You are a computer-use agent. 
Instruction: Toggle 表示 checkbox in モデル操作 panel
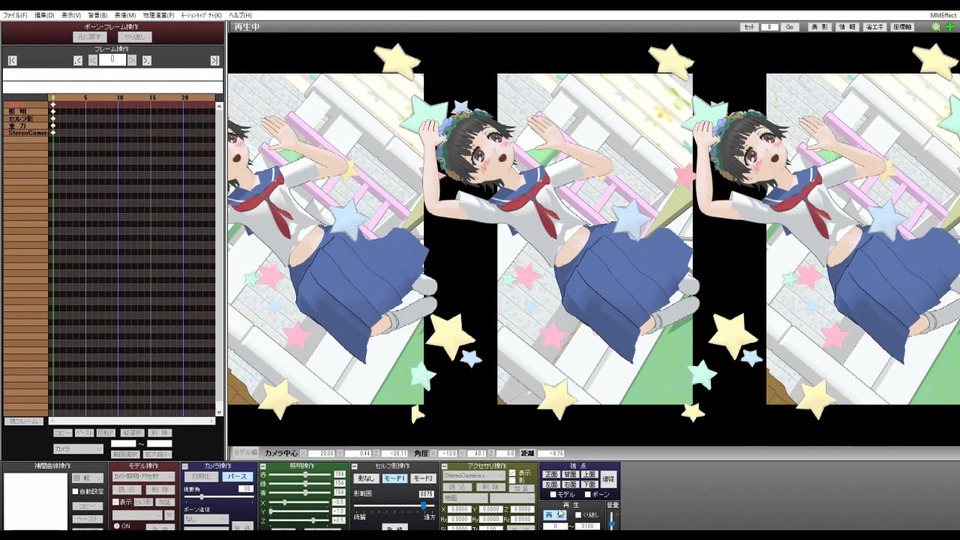(x=116, y=502)
